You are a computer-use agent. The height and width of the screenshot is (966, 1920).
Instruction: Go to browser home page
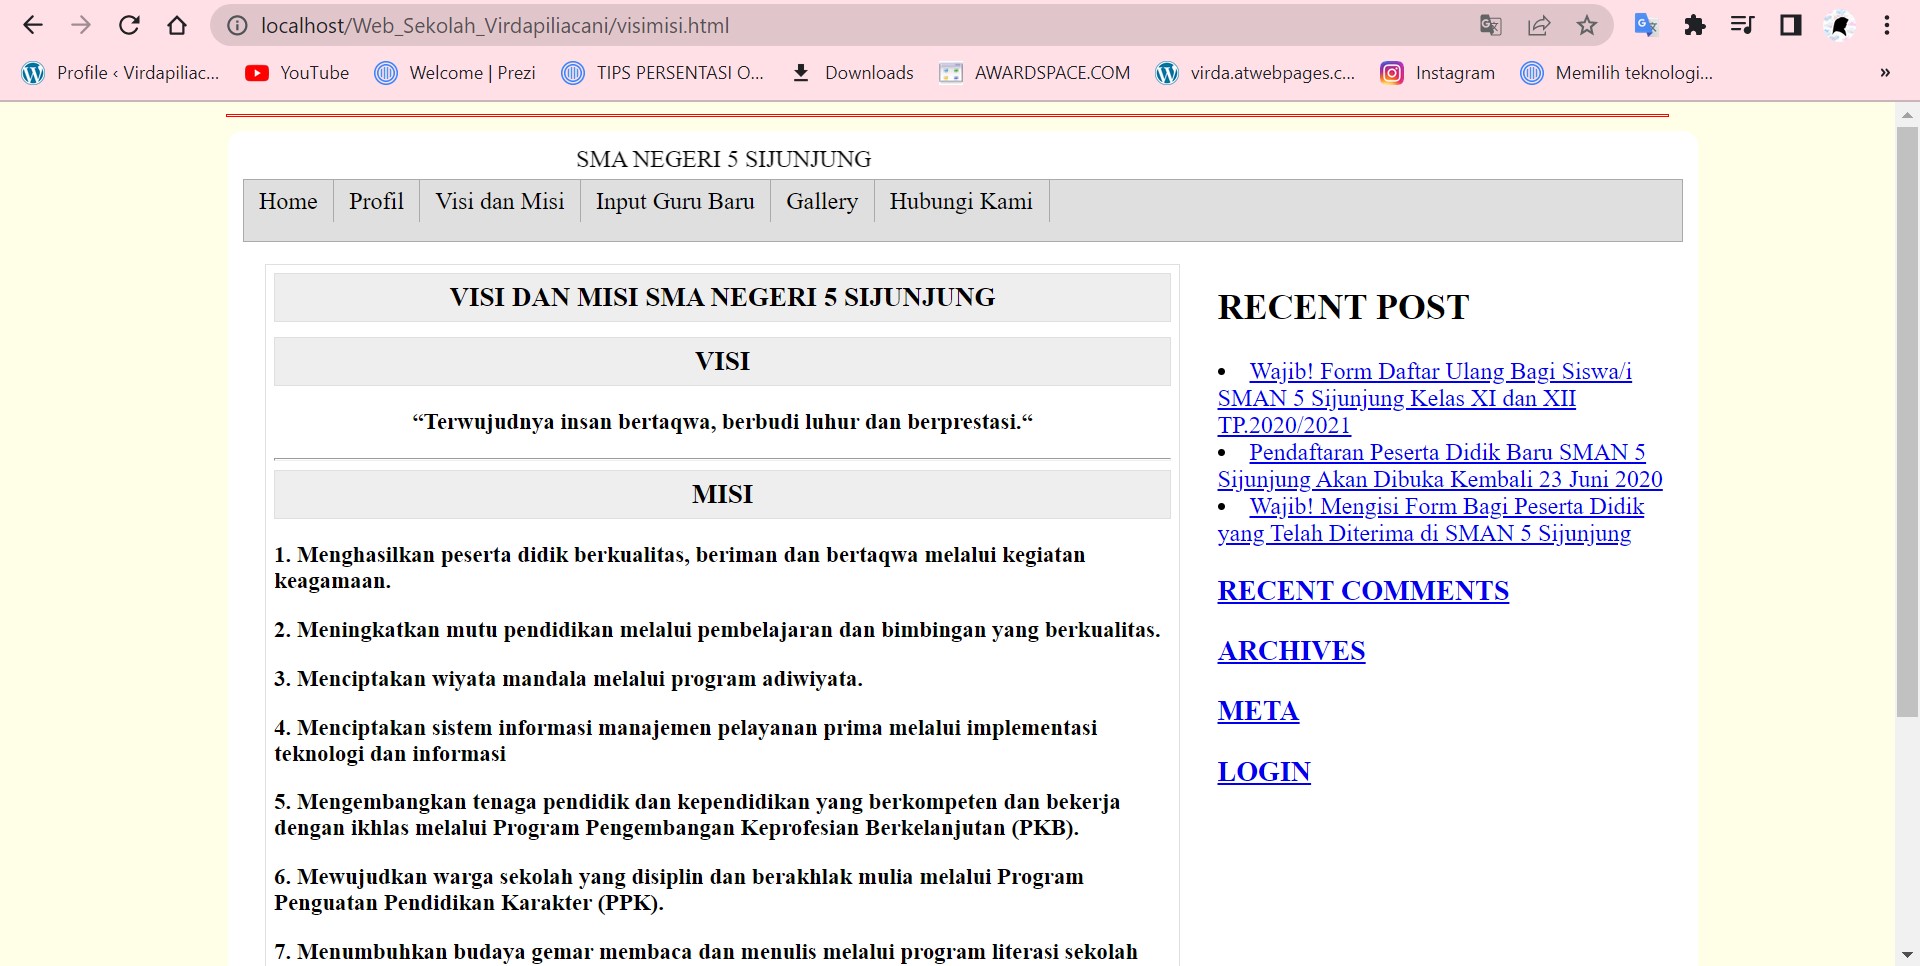(x=177, y=26)
